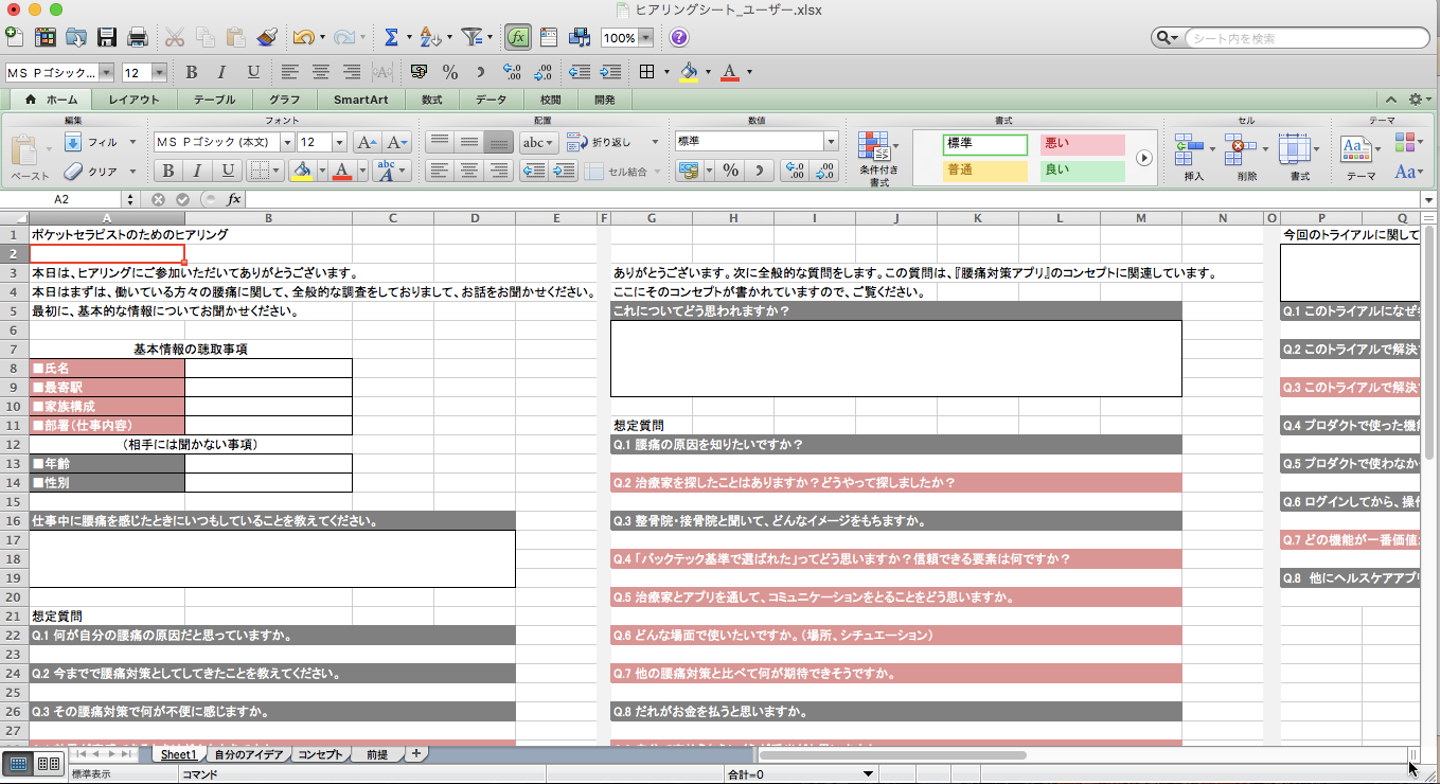
Task: Toggle the formula bar fx button
Action: pos(517,38)
